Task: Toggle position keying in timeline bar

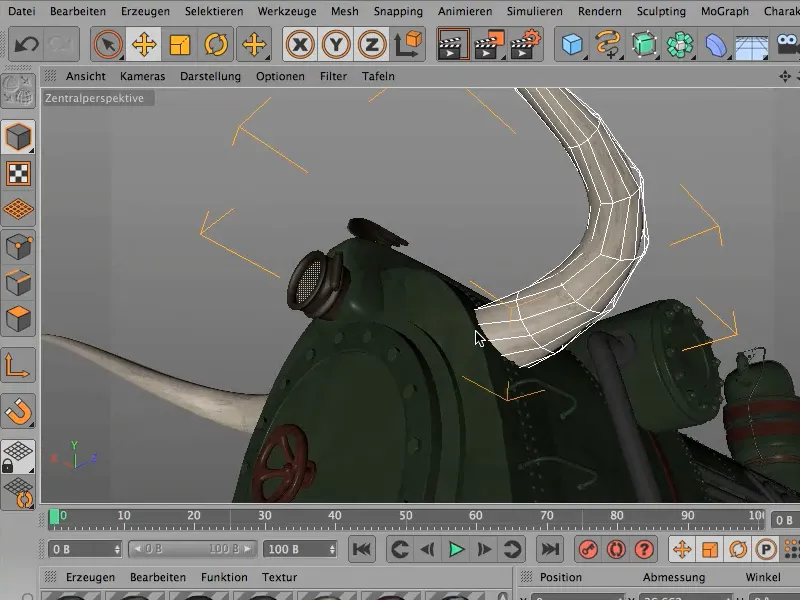Action: coord(682,549)
